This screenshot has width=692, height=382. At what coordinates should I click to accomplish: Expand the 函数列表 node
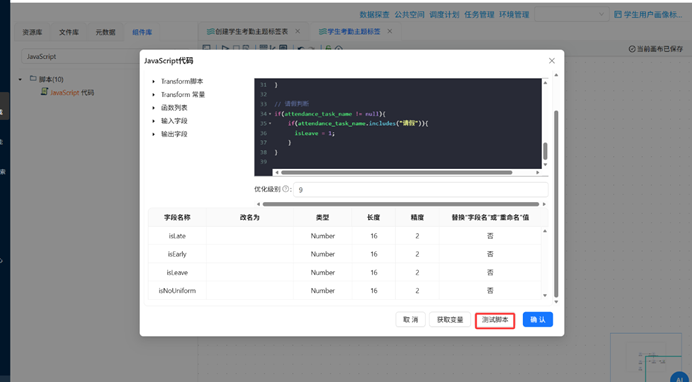[154, 108]
